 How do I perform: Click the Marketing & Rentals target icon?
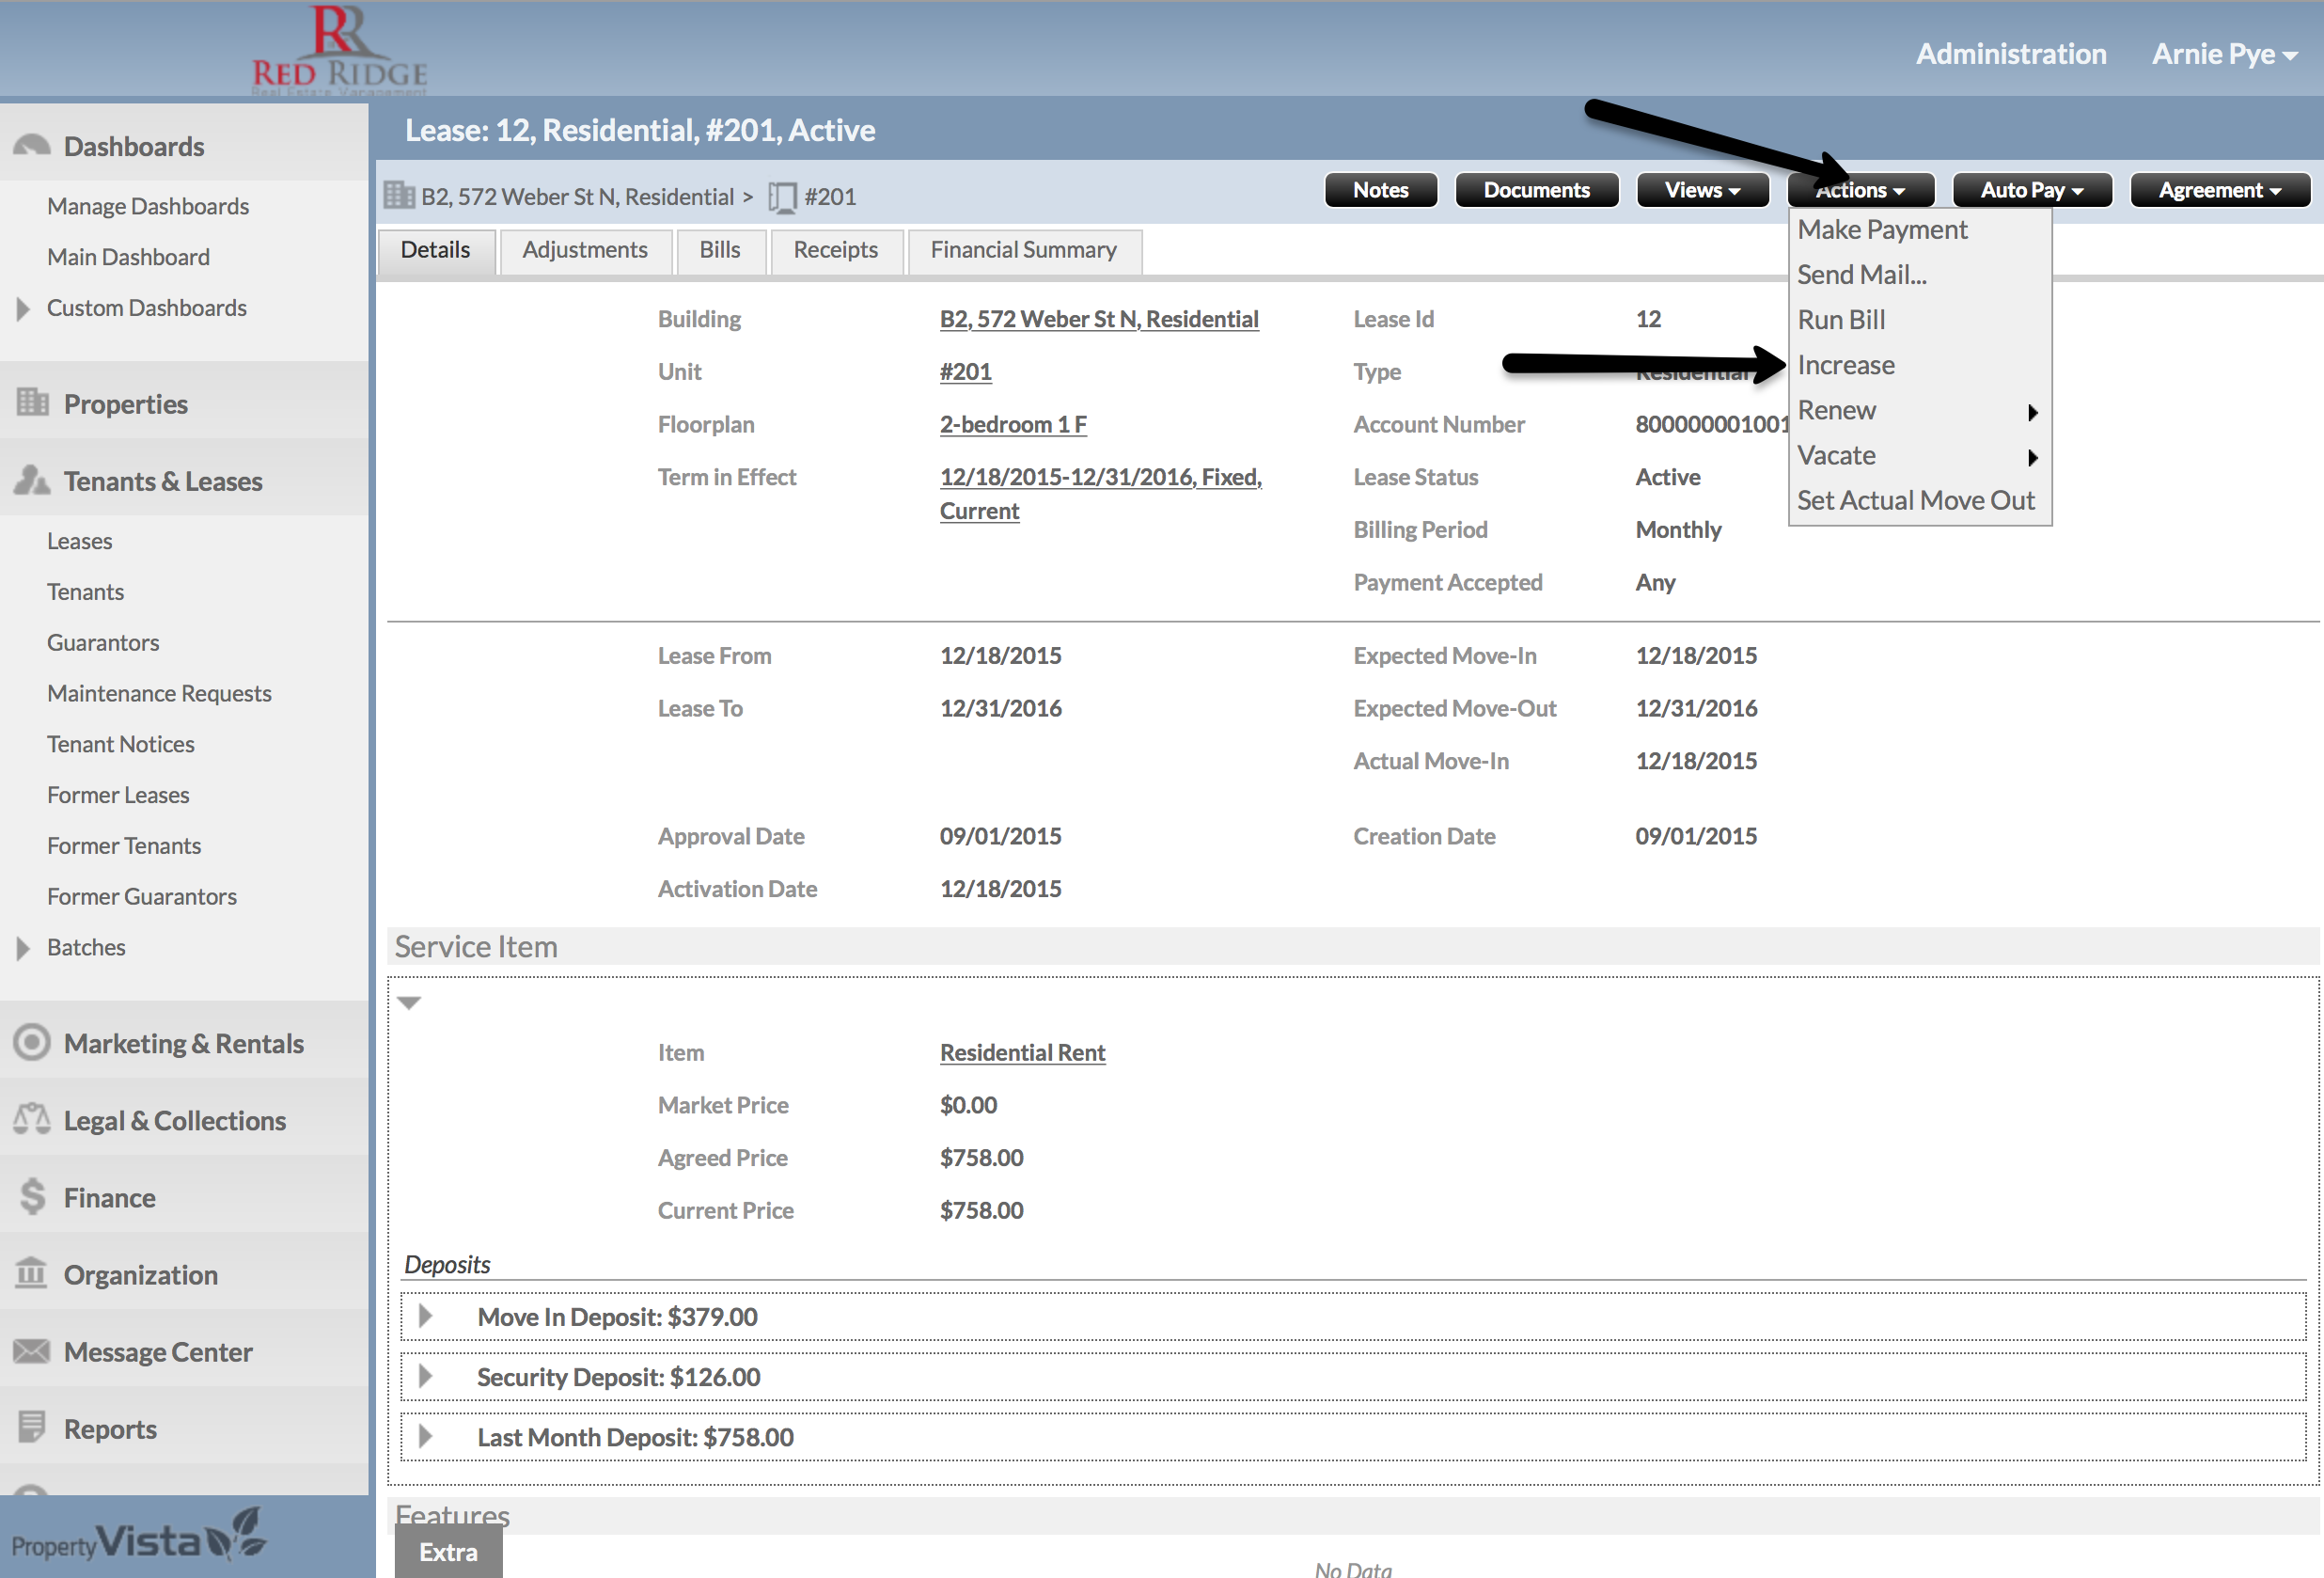click(x=32, y=1043)
